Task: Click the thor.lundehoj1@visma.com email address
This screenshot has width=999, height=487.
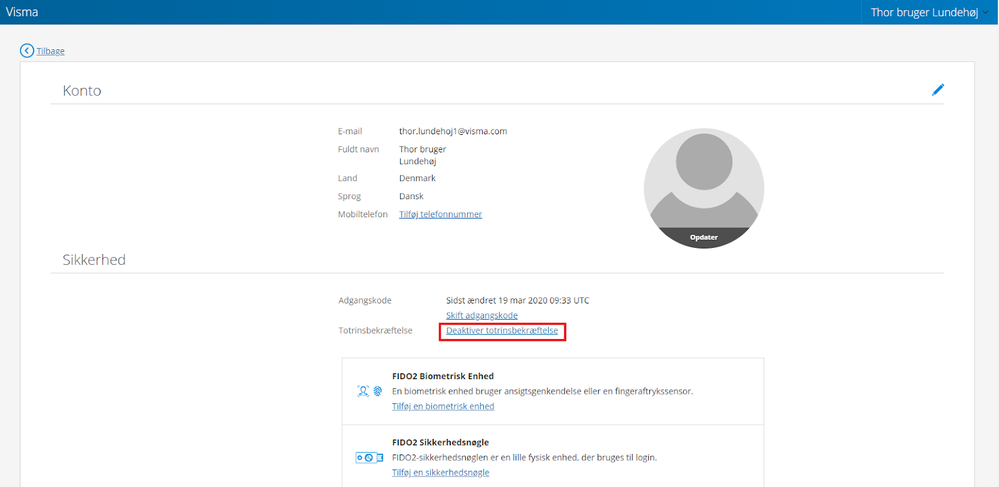Action: pos(453,131)
